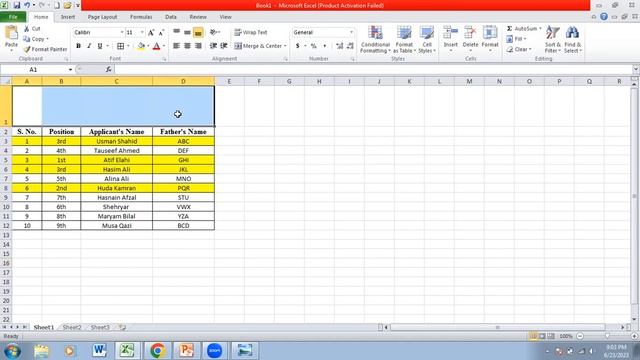Select the Format Painter brush
Viewport: 640px width, 360px height.
tap(27, 49)
